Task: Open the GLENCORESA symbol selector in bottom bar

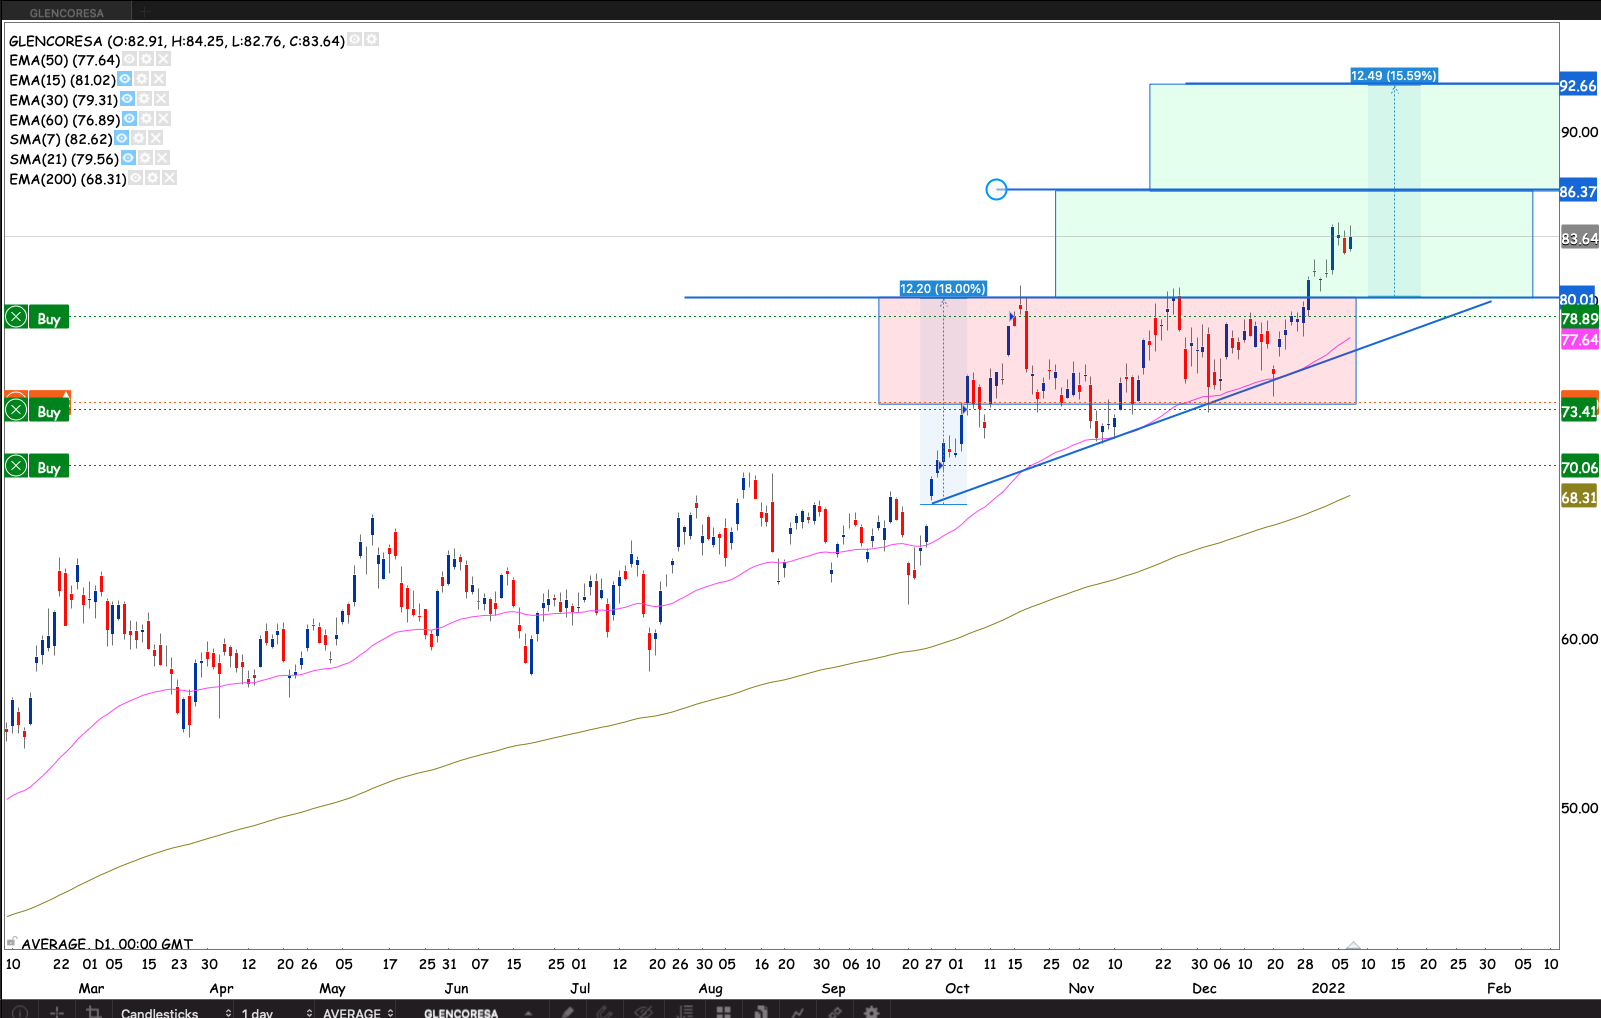Action: click(x=461, y=1012)
